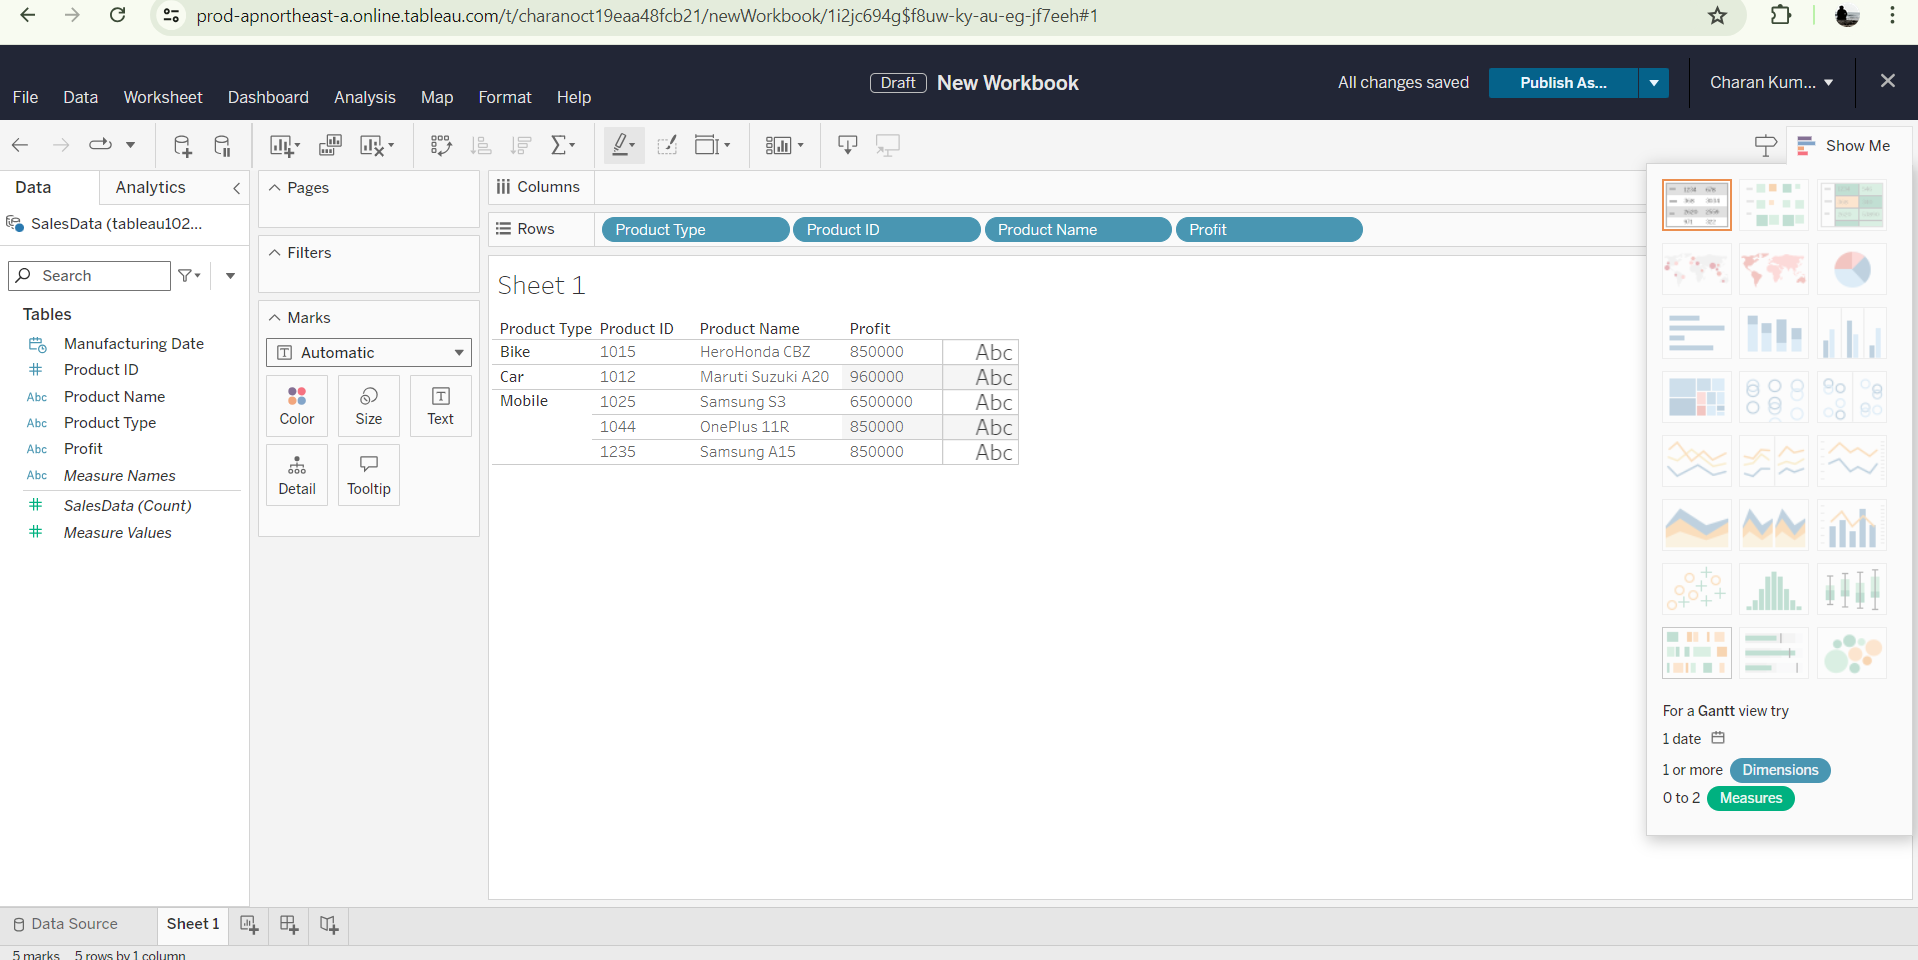1918x960 pixels.
Task: Select the pie chart in Show Me
Action: (x=1852, y=268)
